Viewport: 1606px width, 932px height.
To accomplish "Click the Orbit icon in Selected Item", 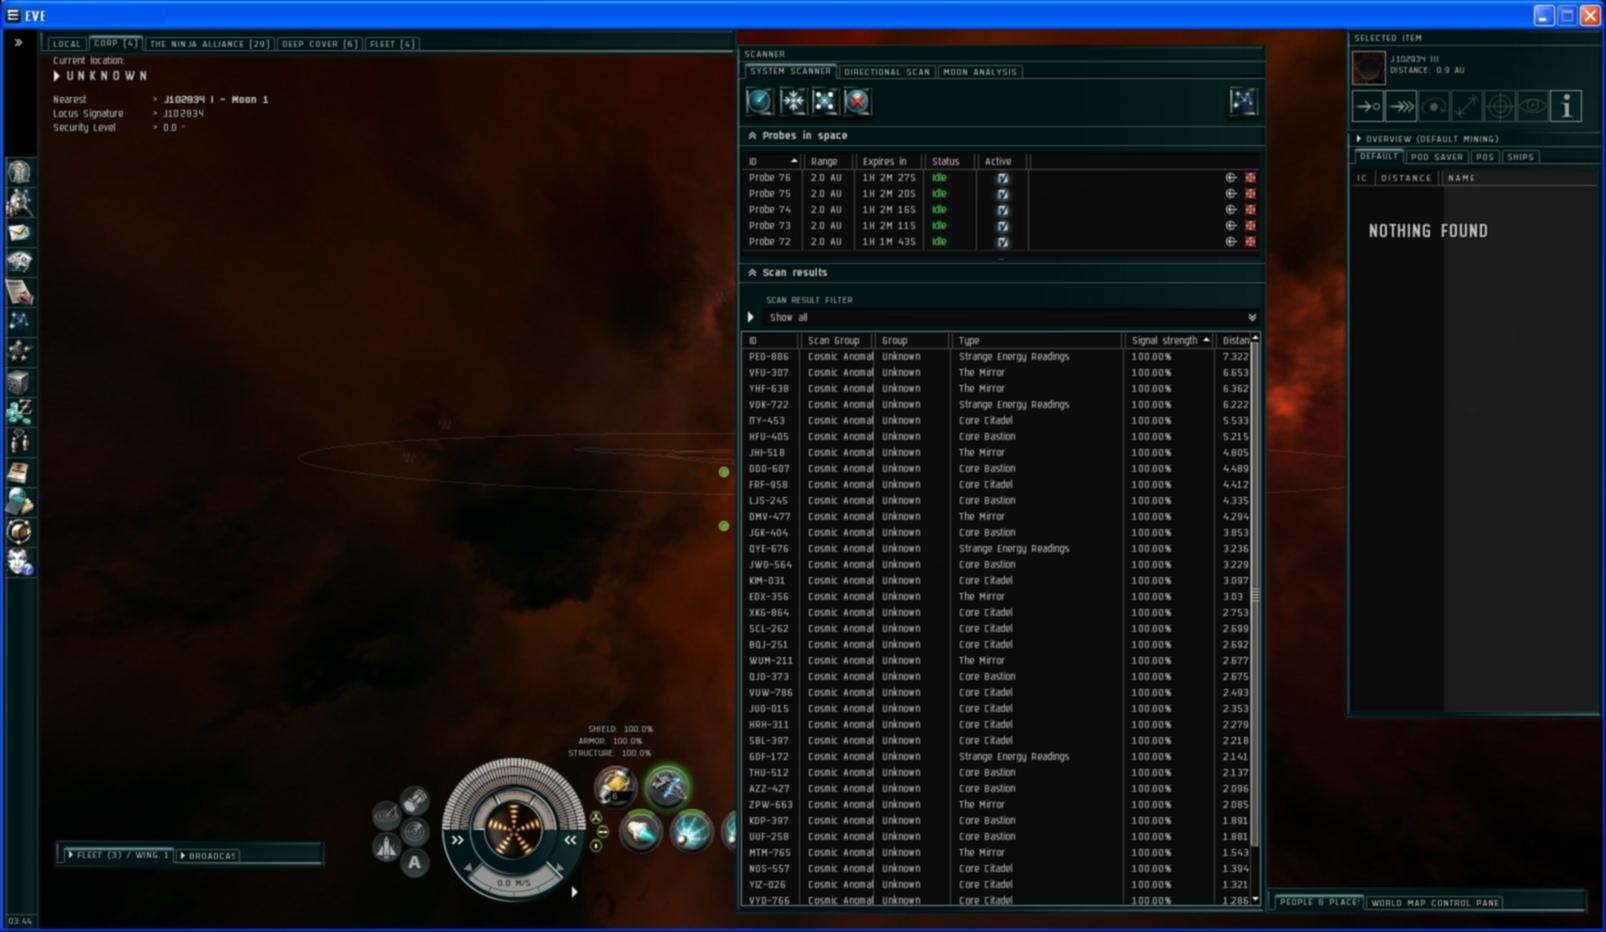I will point(1434,106).
